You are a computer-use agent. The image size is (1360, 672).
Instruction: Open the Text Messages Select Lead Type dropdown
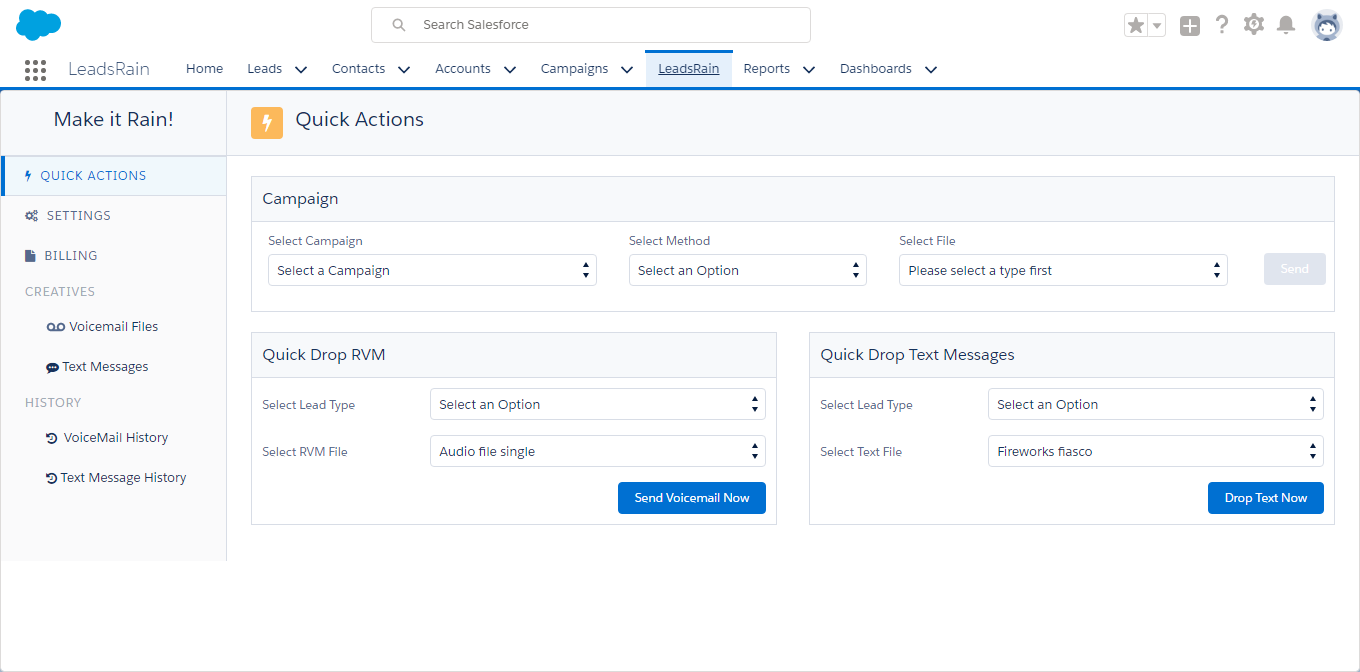(x=1156, y=405)
